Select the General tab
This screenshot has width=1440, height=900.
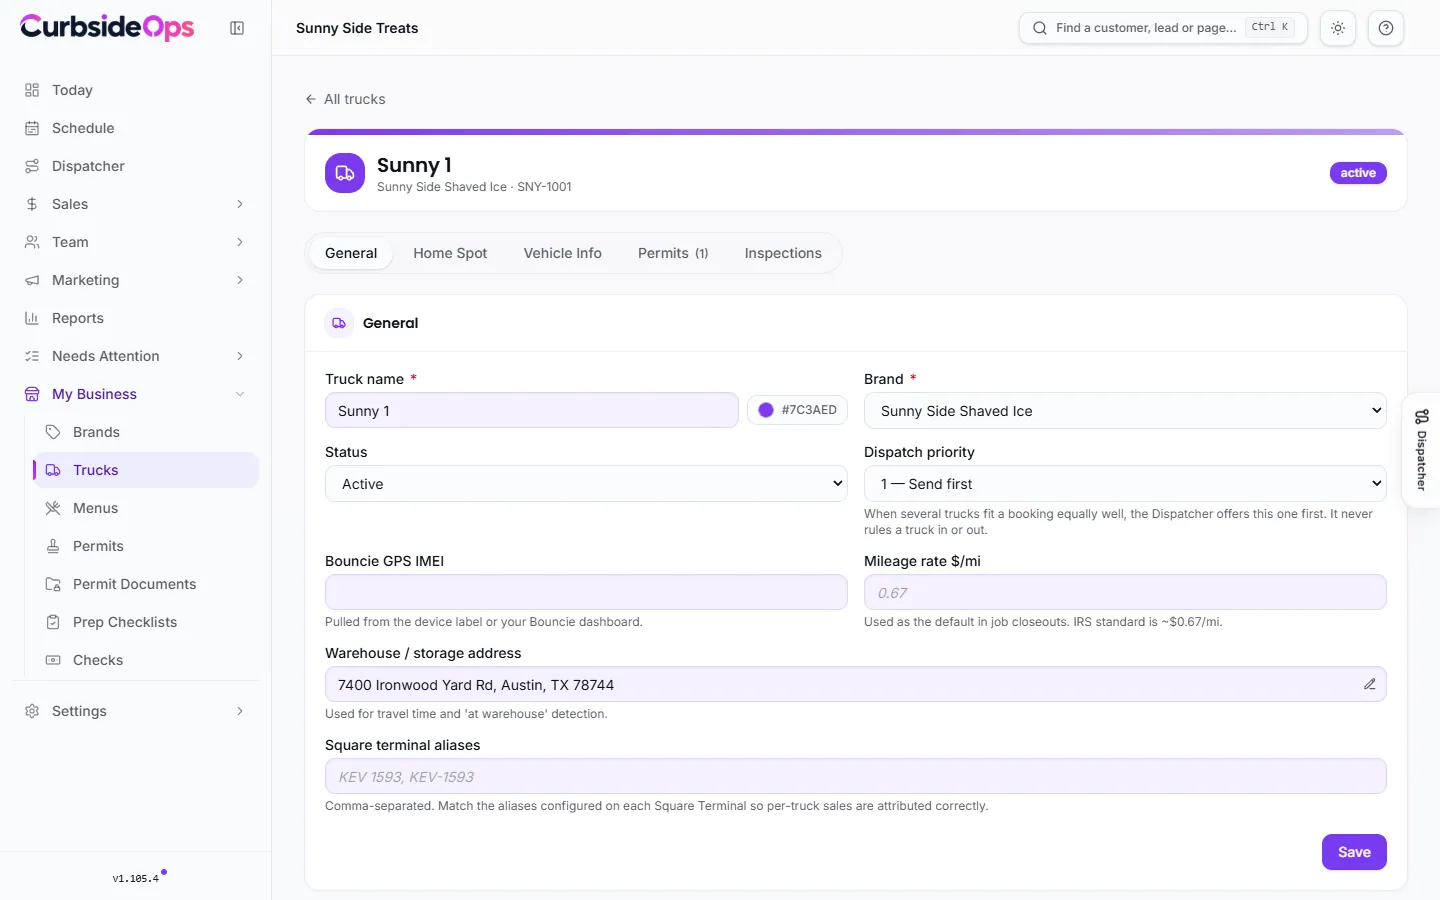(x=351, y=253)
